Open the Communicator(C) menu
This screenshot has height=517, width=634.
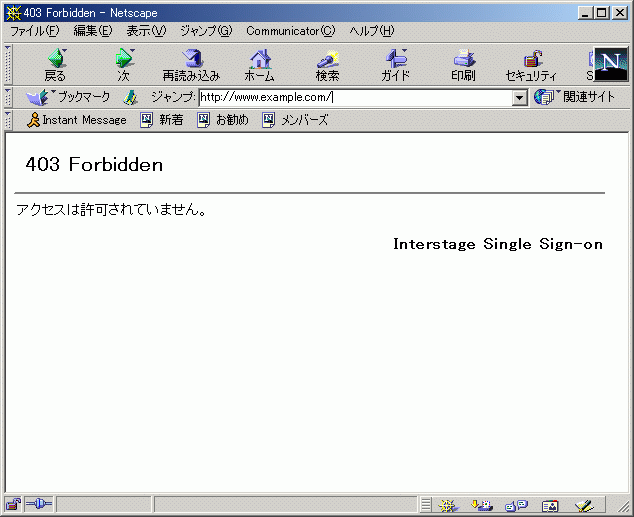point(291,31)
